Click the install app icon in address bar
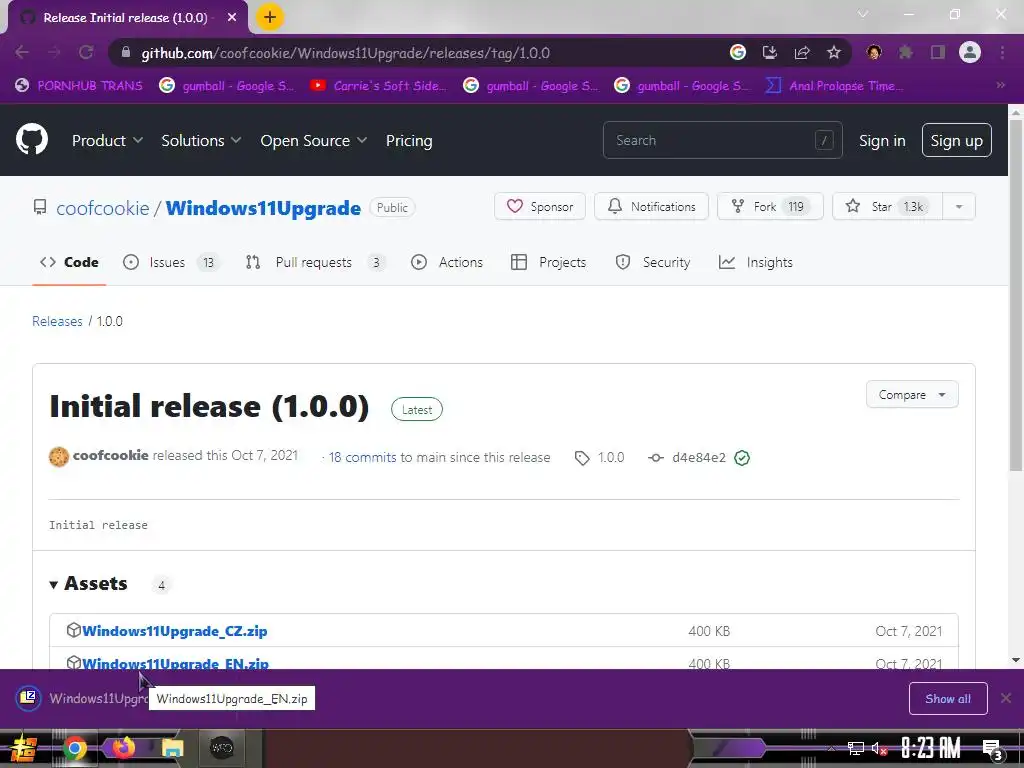The height and width of the screenshot is (768, 1024). pyautogui.click(x=770, y=52)
